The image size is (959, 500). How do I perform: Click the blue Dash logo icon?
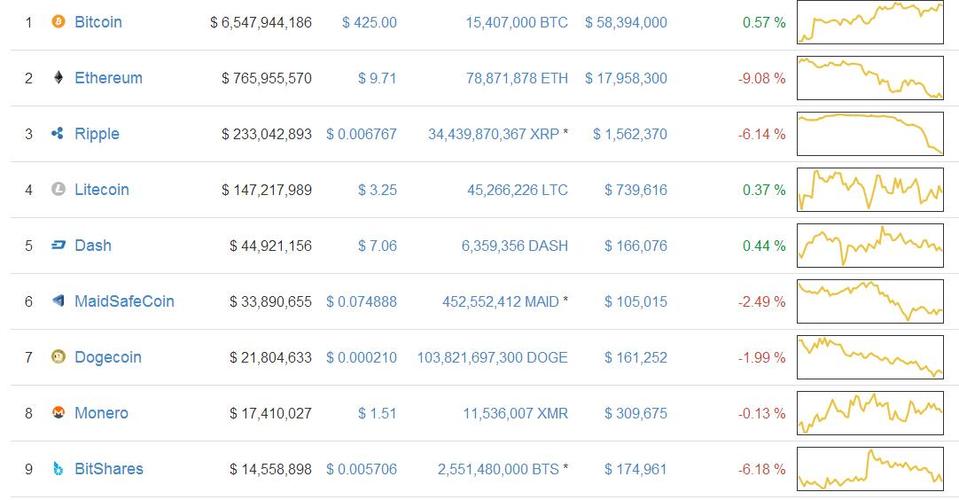point(58,246)
